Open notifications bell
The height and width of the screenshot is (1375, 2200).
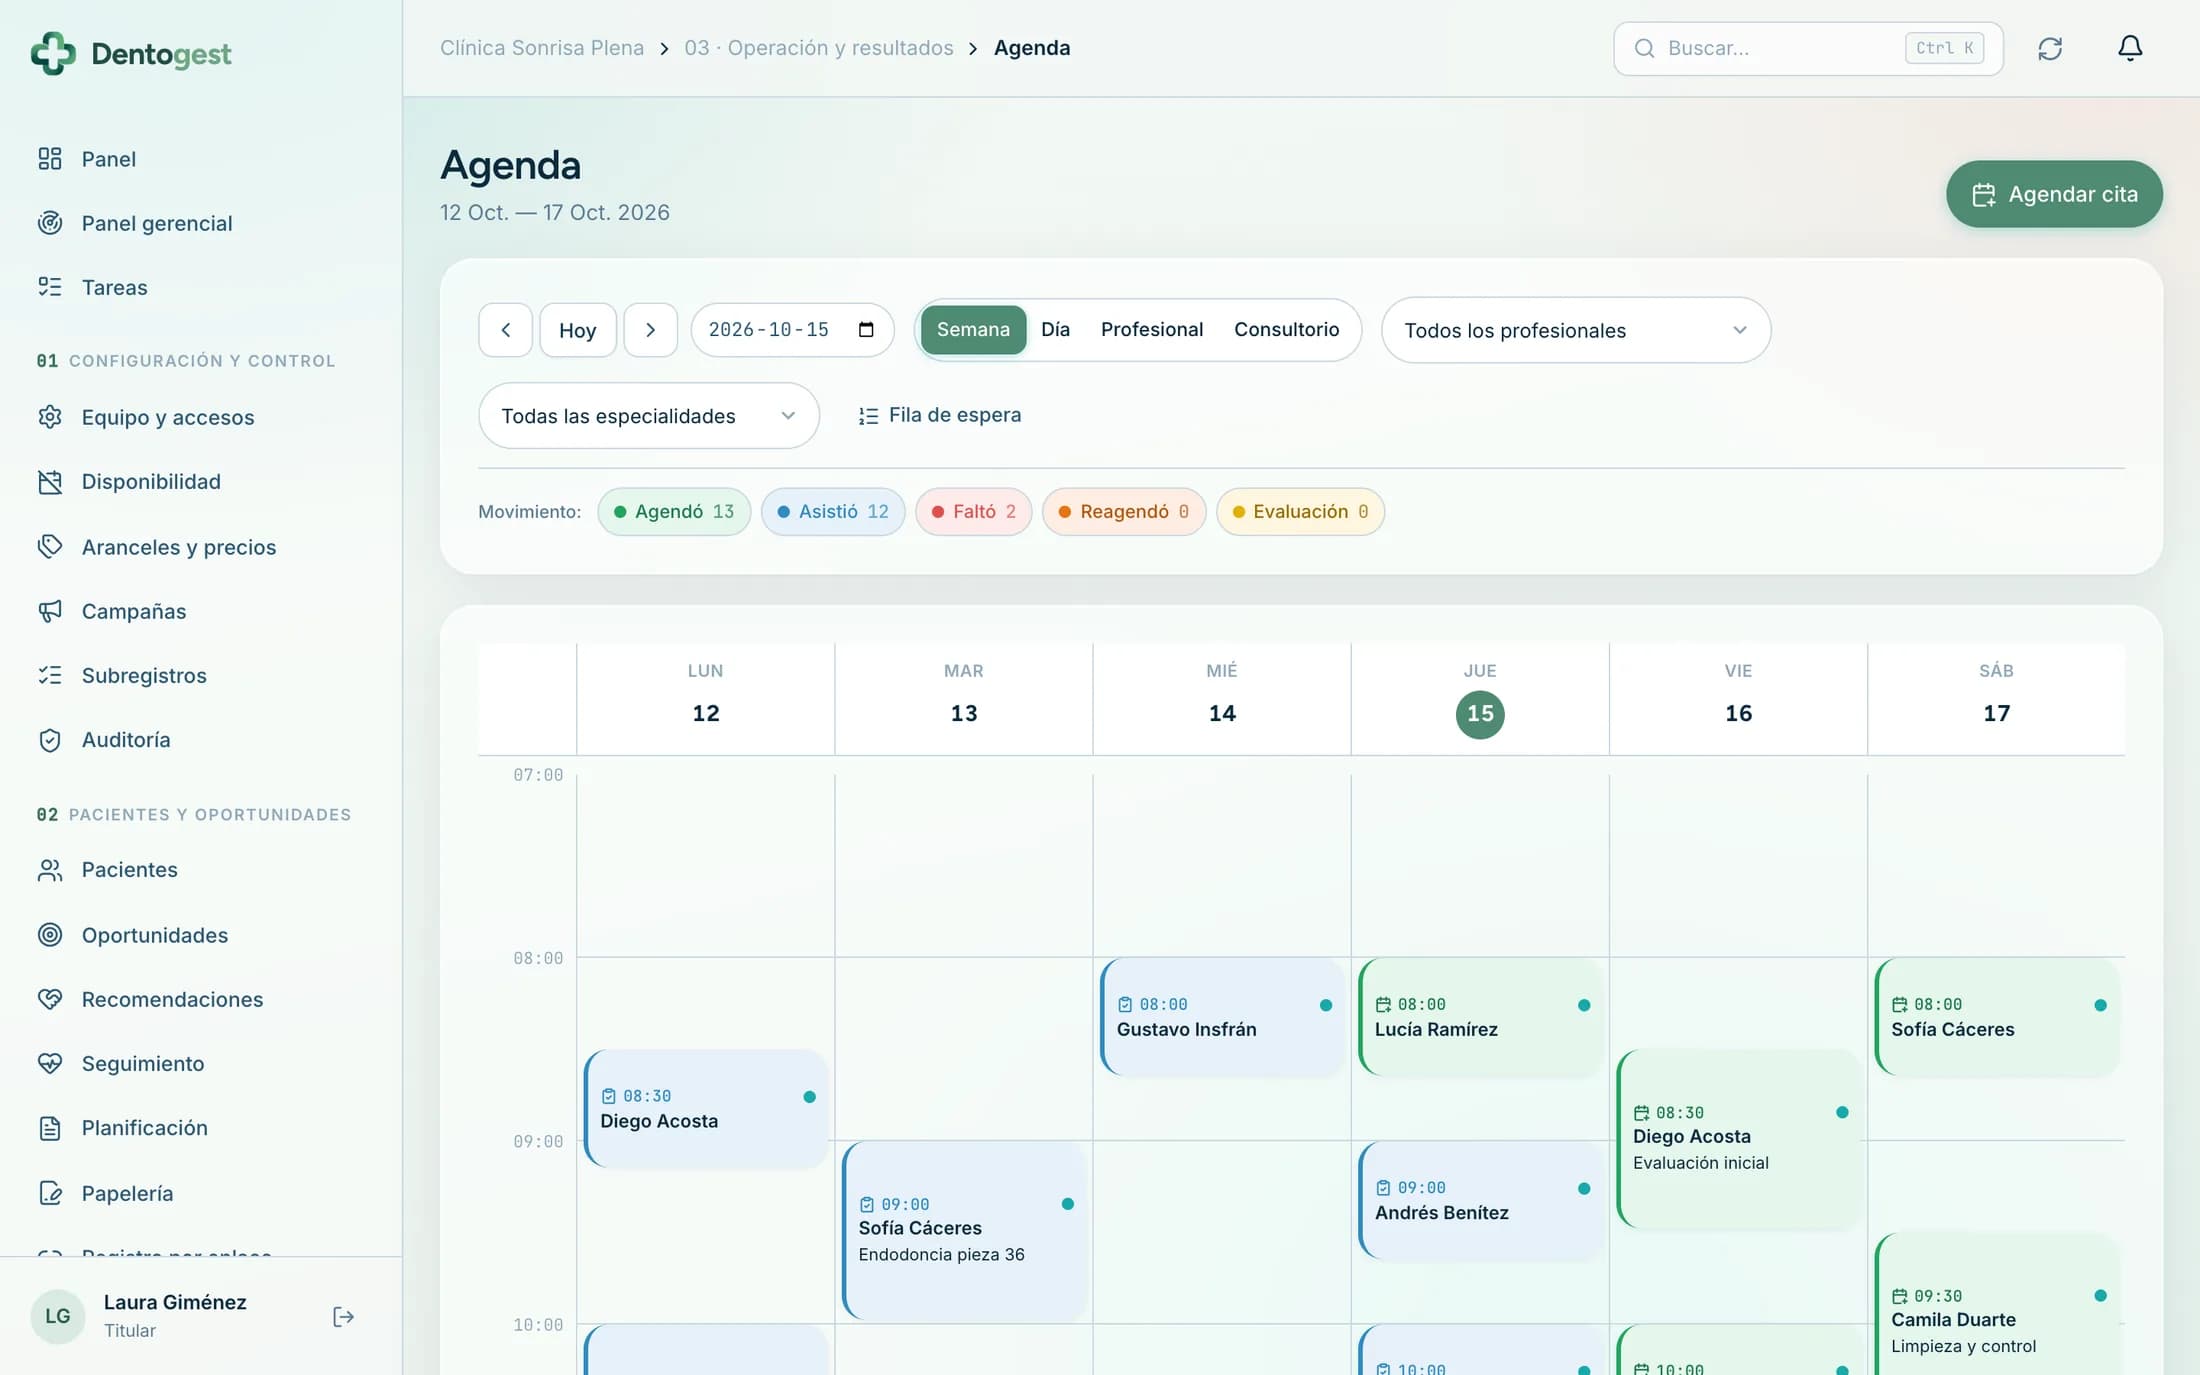point(2130,48)
